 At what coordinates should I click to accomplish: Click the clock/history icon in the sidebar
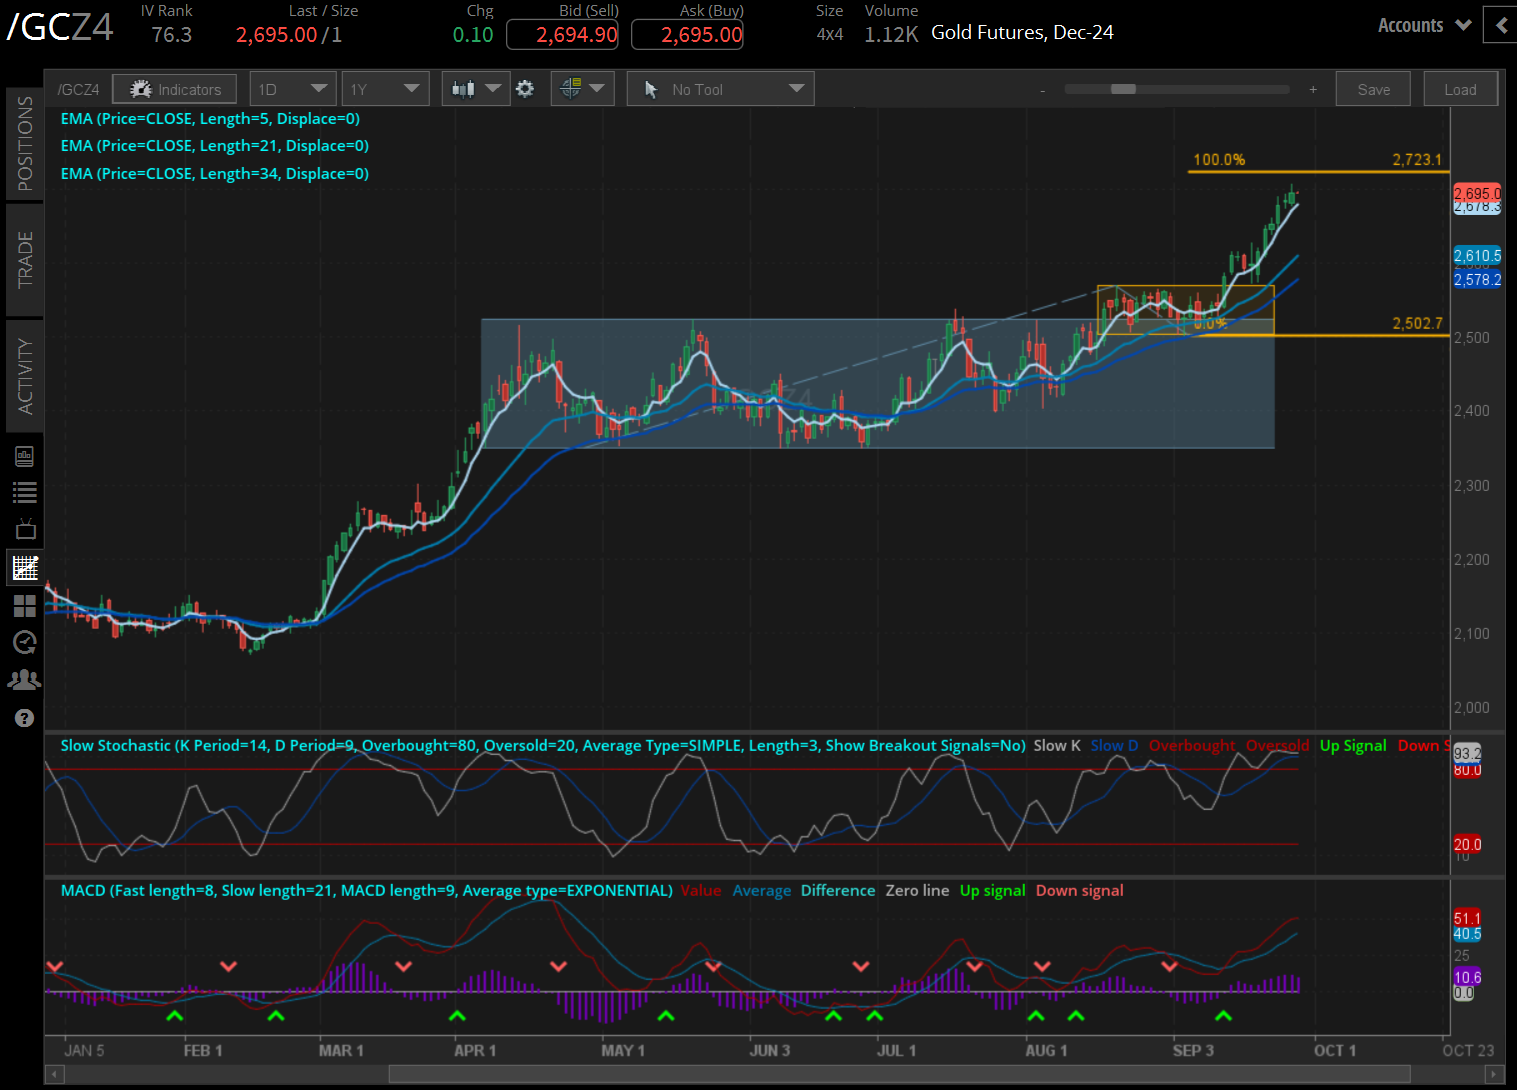click(x=25, y=642)
